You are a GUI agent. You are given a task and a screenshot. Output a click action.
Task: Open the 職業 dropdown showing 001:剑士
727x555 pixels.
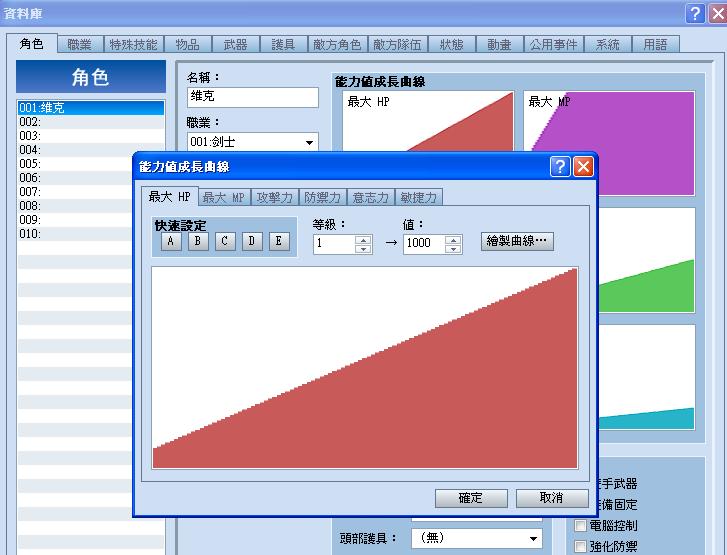[253, 142]
